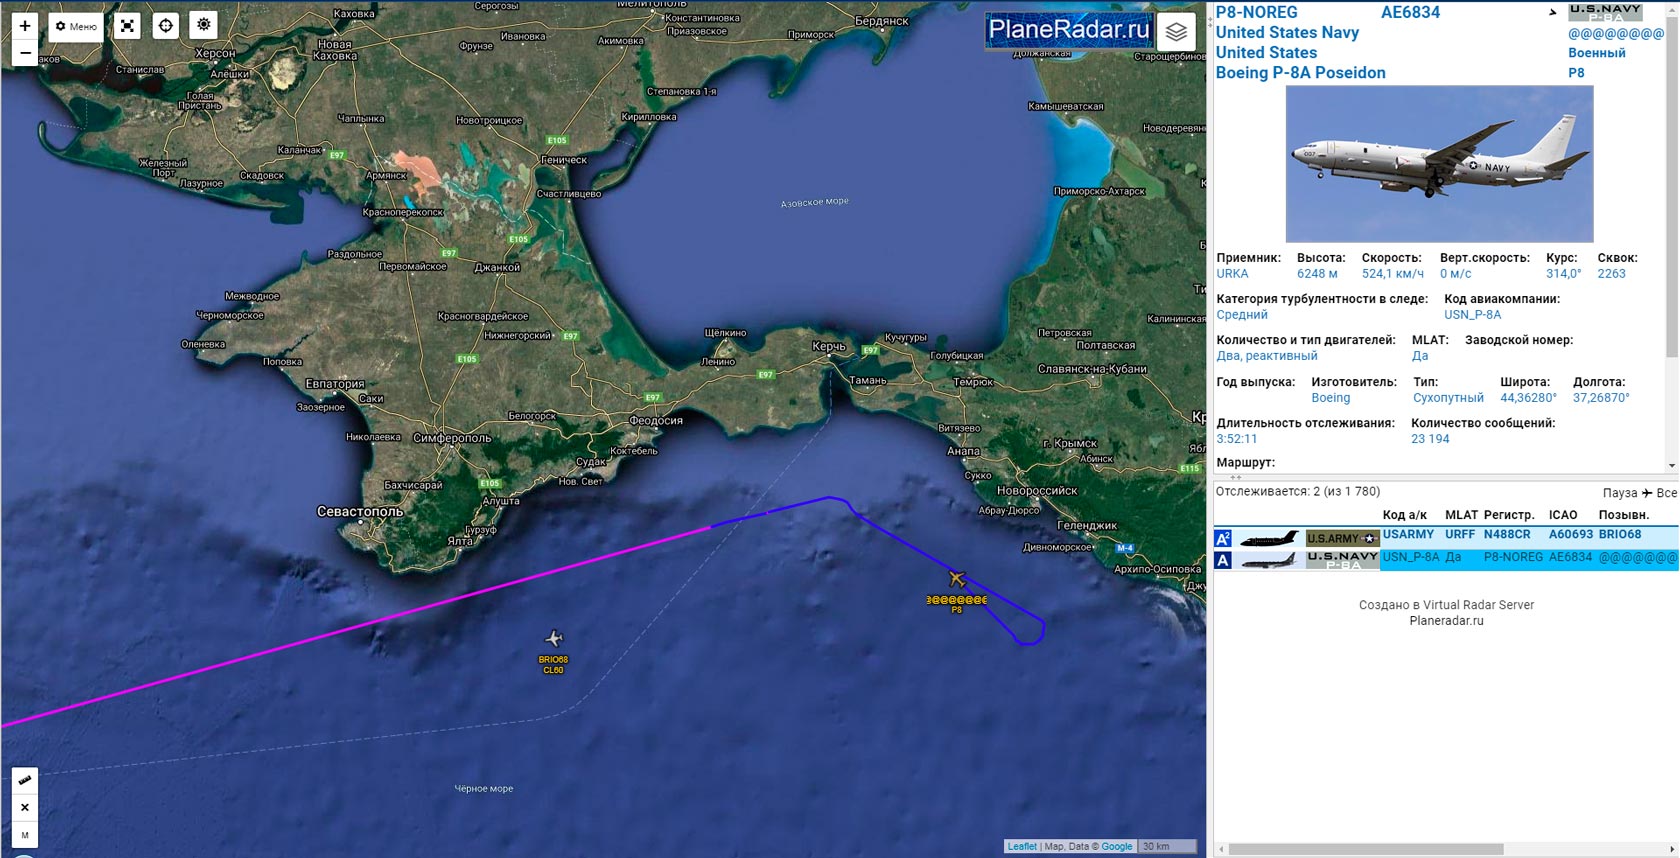Toggle fullscreen map view icon
This screenshot has width=1680, height=858.
pyautogui.click(x=128, y=26)
